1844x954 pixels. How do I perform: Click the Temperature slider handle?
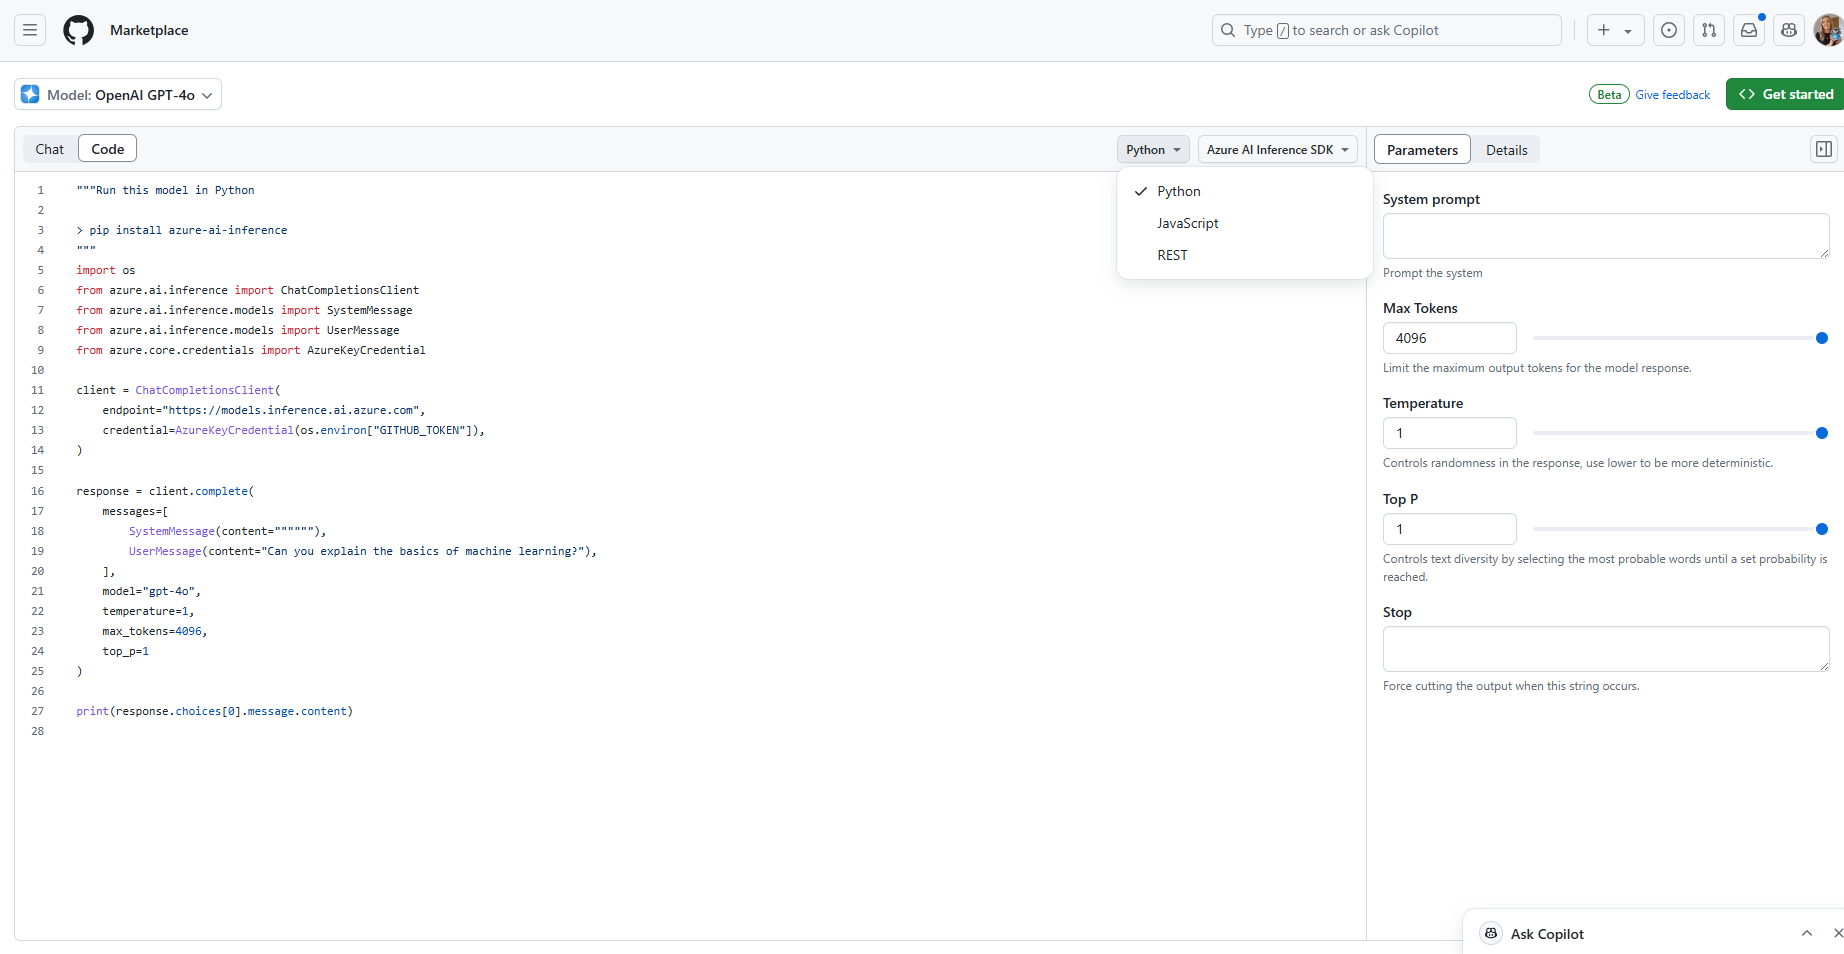point(1821,433)
